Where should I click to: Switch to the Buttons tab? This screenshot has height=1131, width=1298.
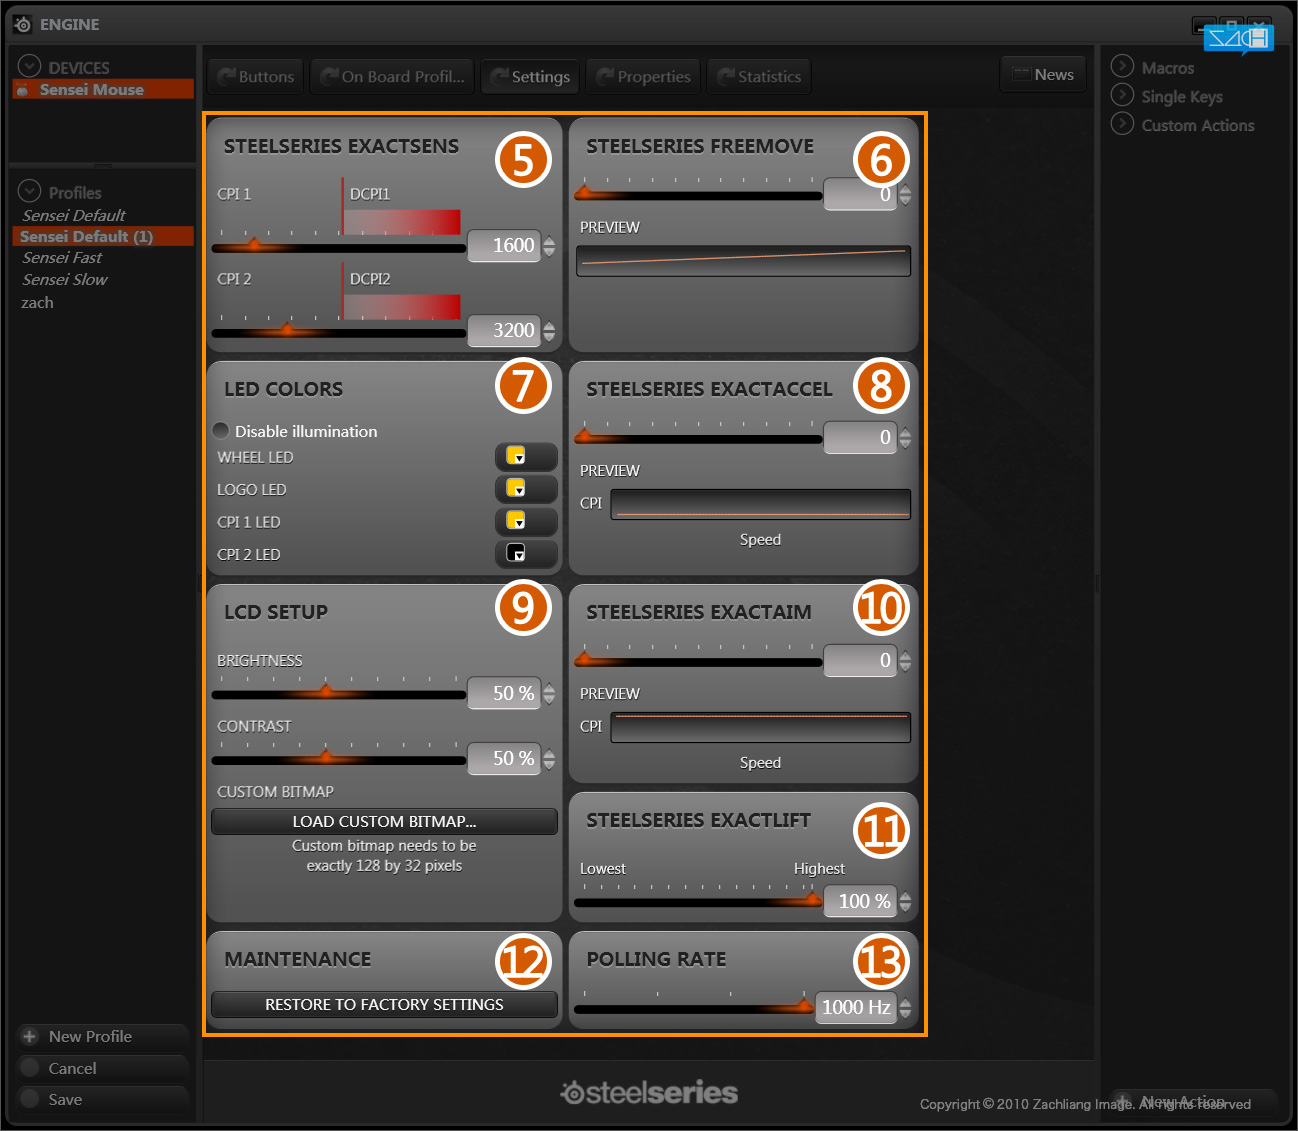coord(255,76)
